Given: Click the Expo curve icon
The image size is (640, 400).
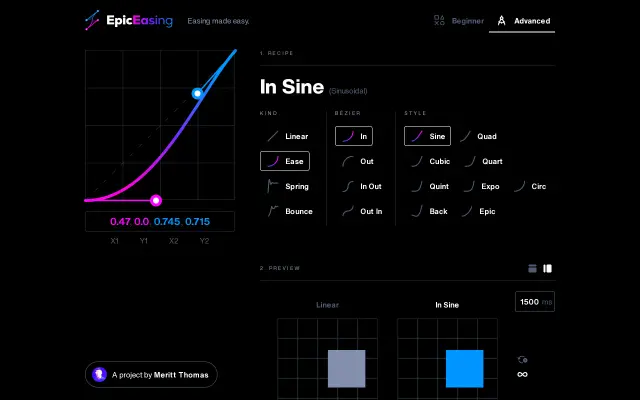Looking at the screenshot, I should pyautogui.click(x=470, y=187).
